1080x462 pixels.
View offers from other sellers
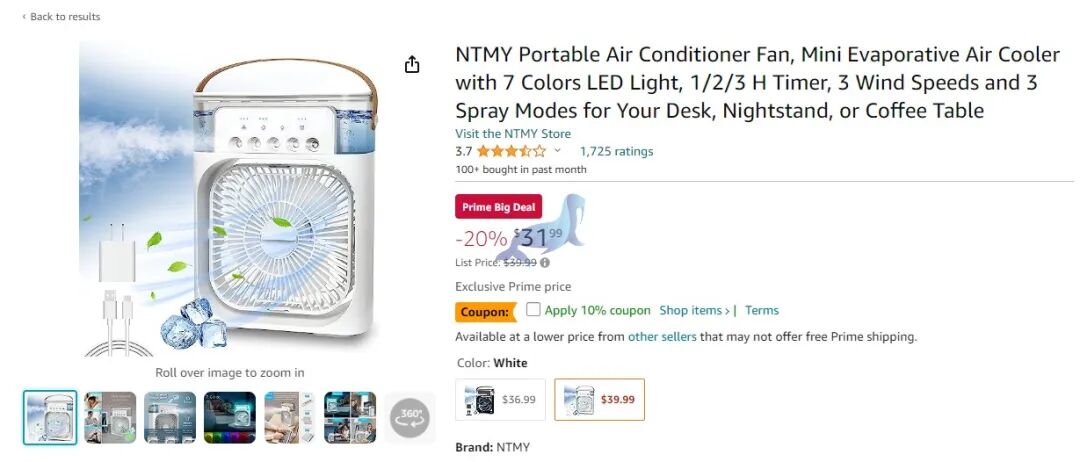tap(662, 337)
